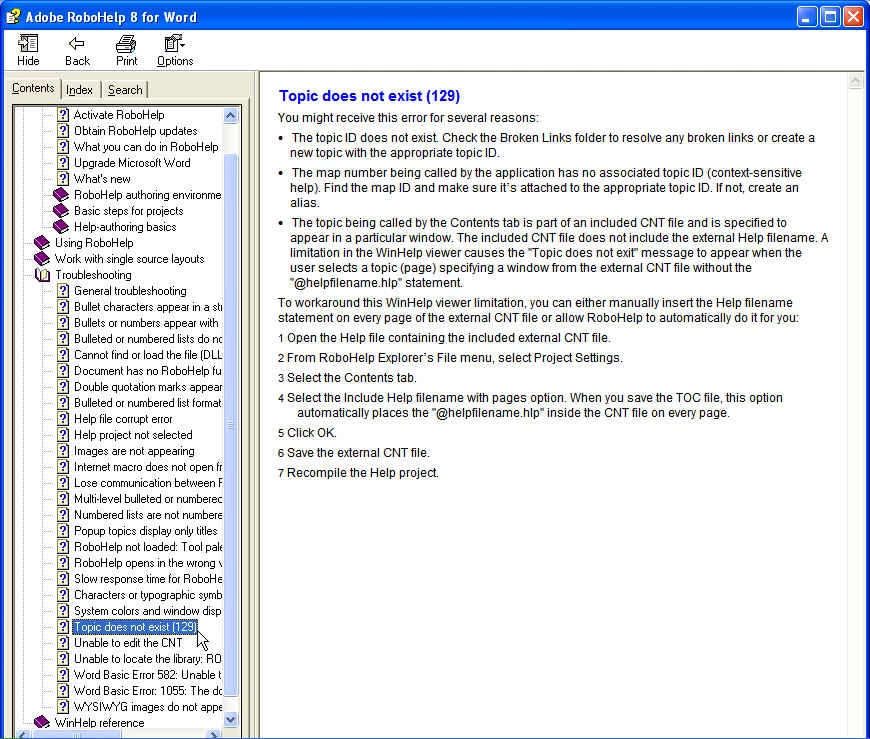Click the open Troubleshooting book icon

tap(42, 275)
